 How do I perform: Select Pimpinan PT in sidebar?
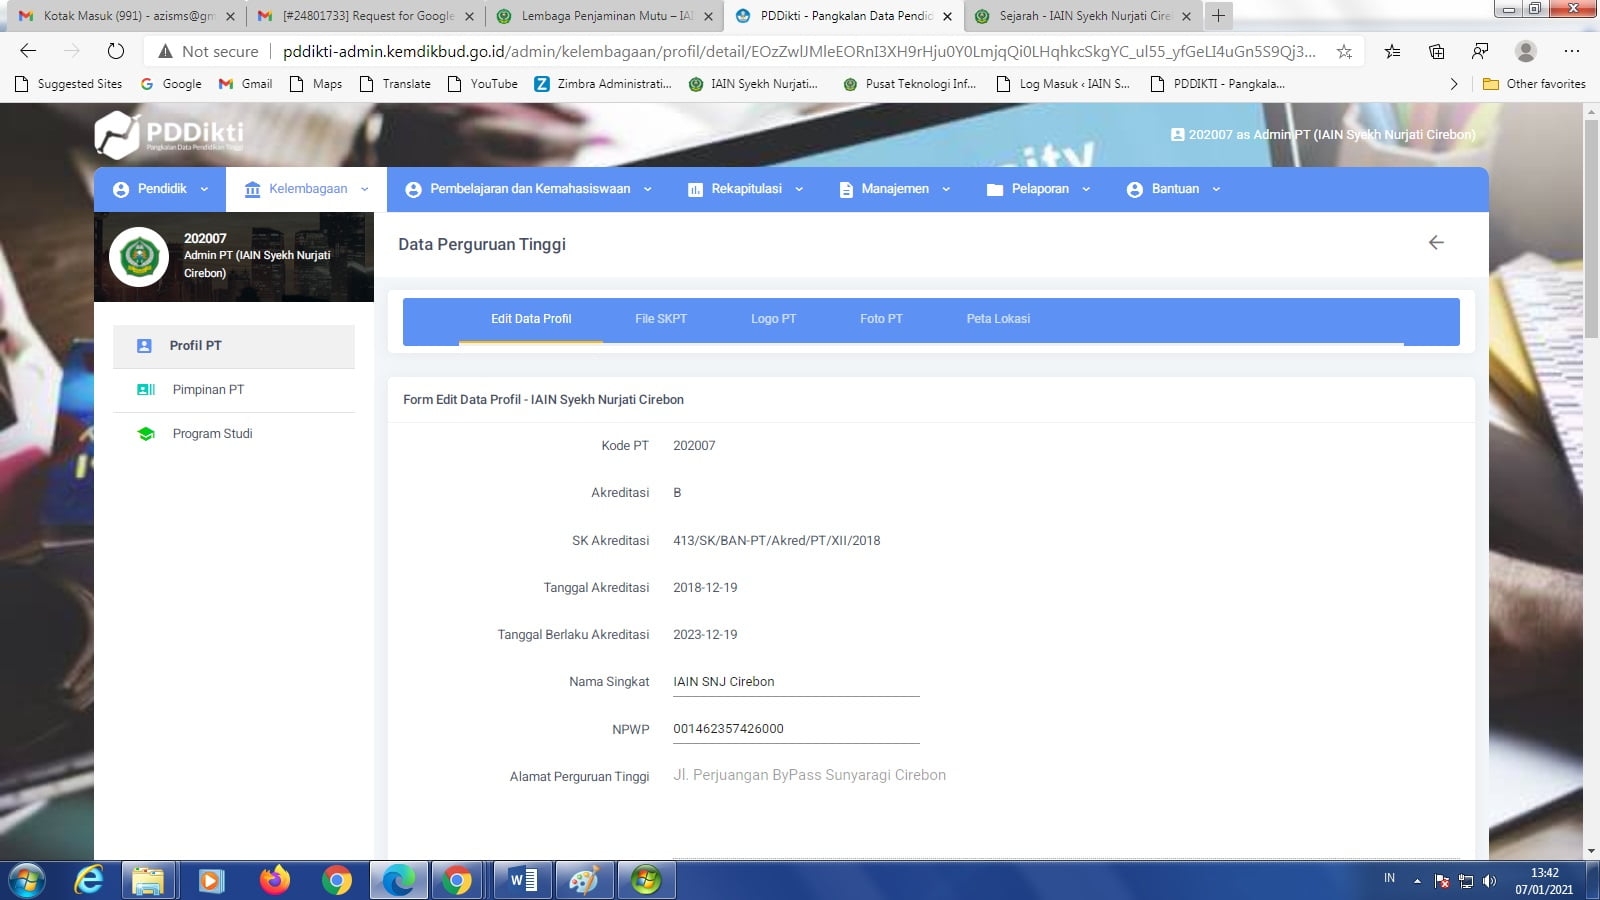[x=208, y=390]
